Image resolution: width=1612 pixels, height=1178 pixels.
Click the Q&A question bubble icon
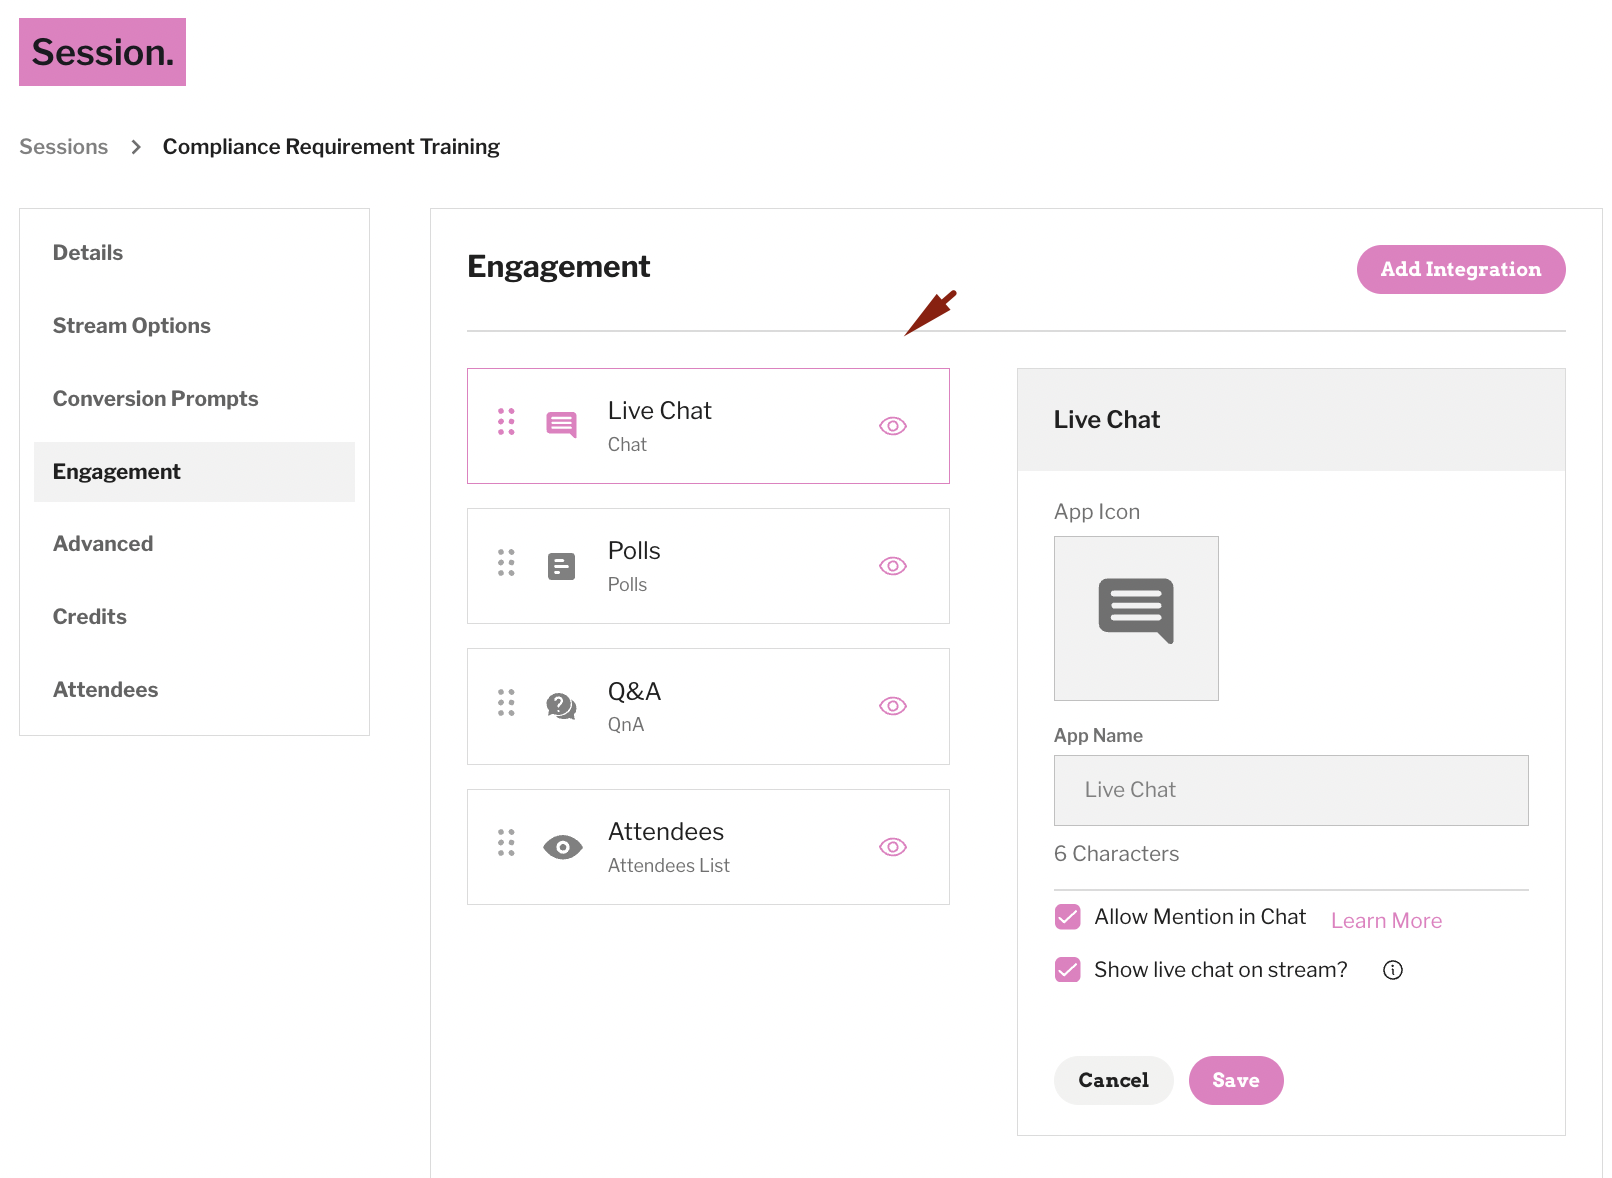[x=562, y=706]
